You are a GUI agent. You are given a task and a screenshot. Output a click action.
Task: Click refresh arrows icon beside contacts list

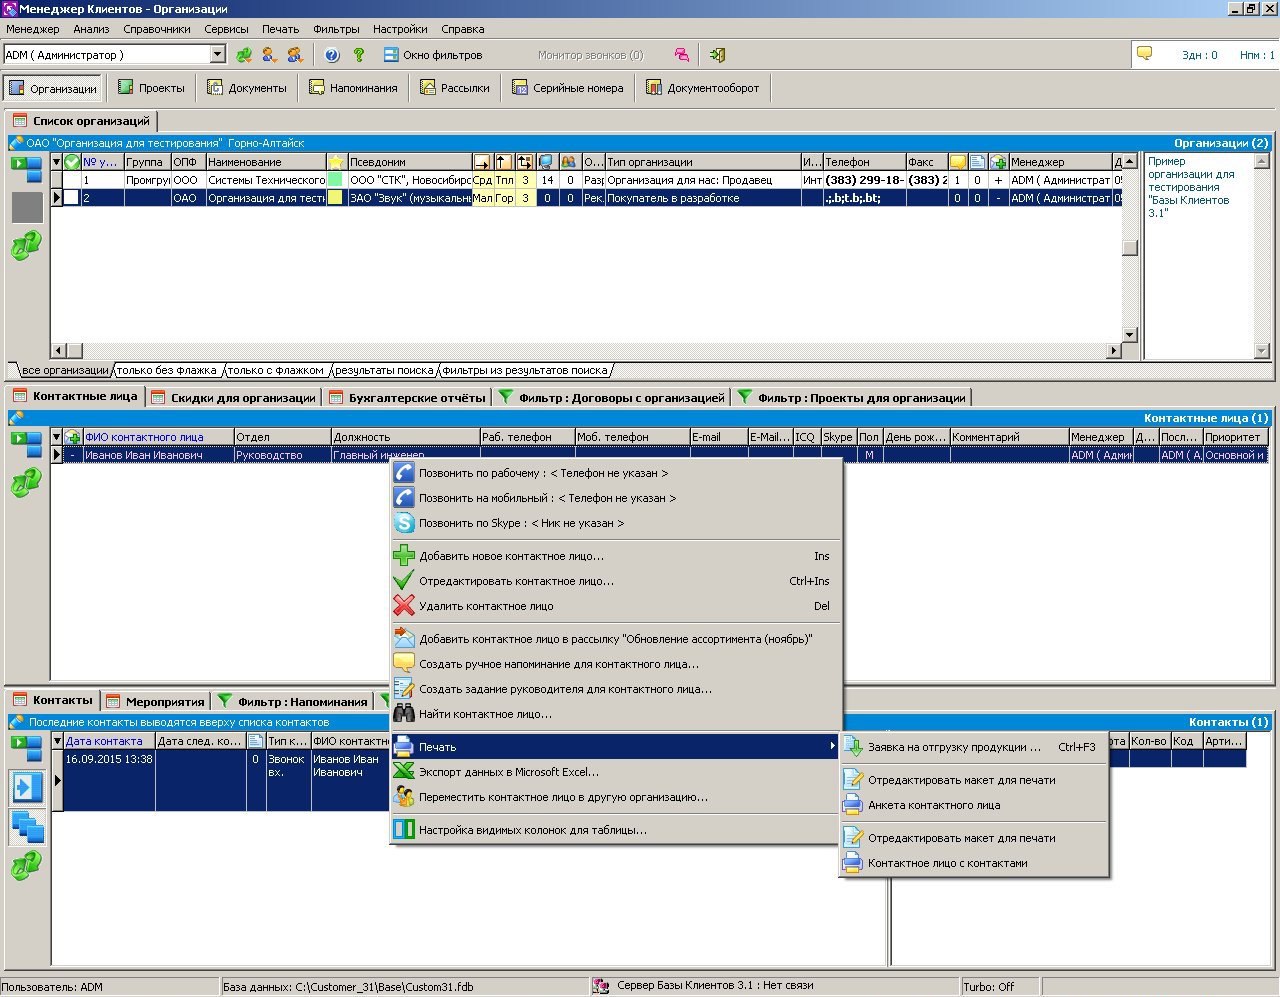click(x=26, y=865)
